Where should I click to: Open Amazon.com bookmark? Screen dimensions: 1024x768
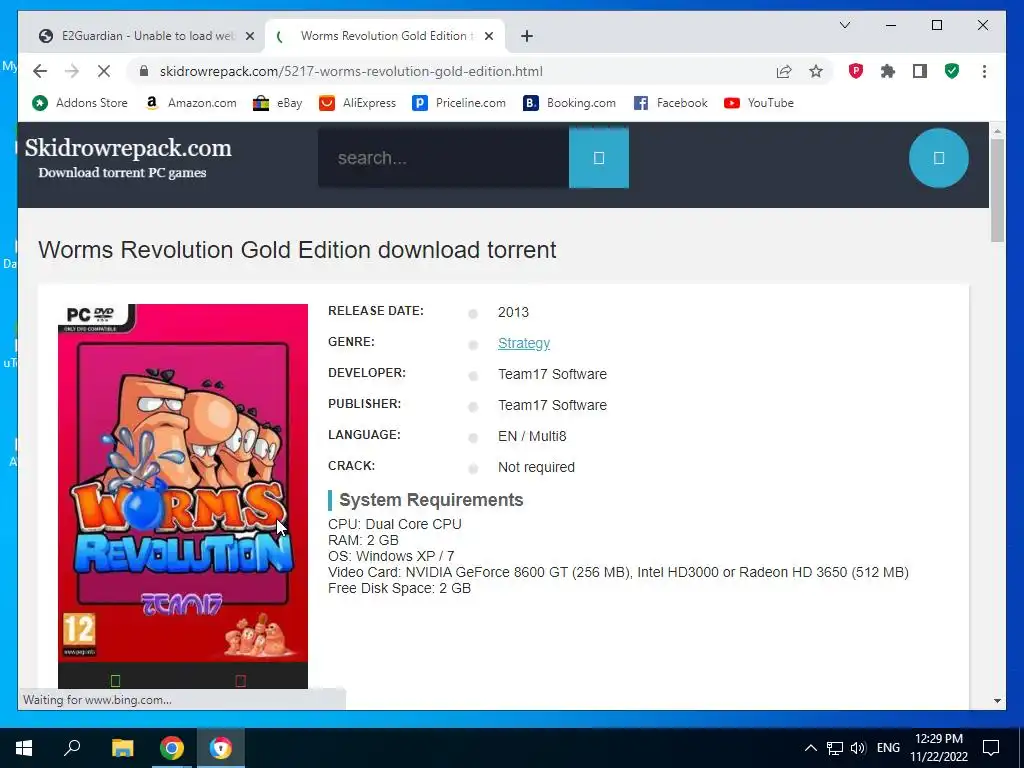coord(191,103)
